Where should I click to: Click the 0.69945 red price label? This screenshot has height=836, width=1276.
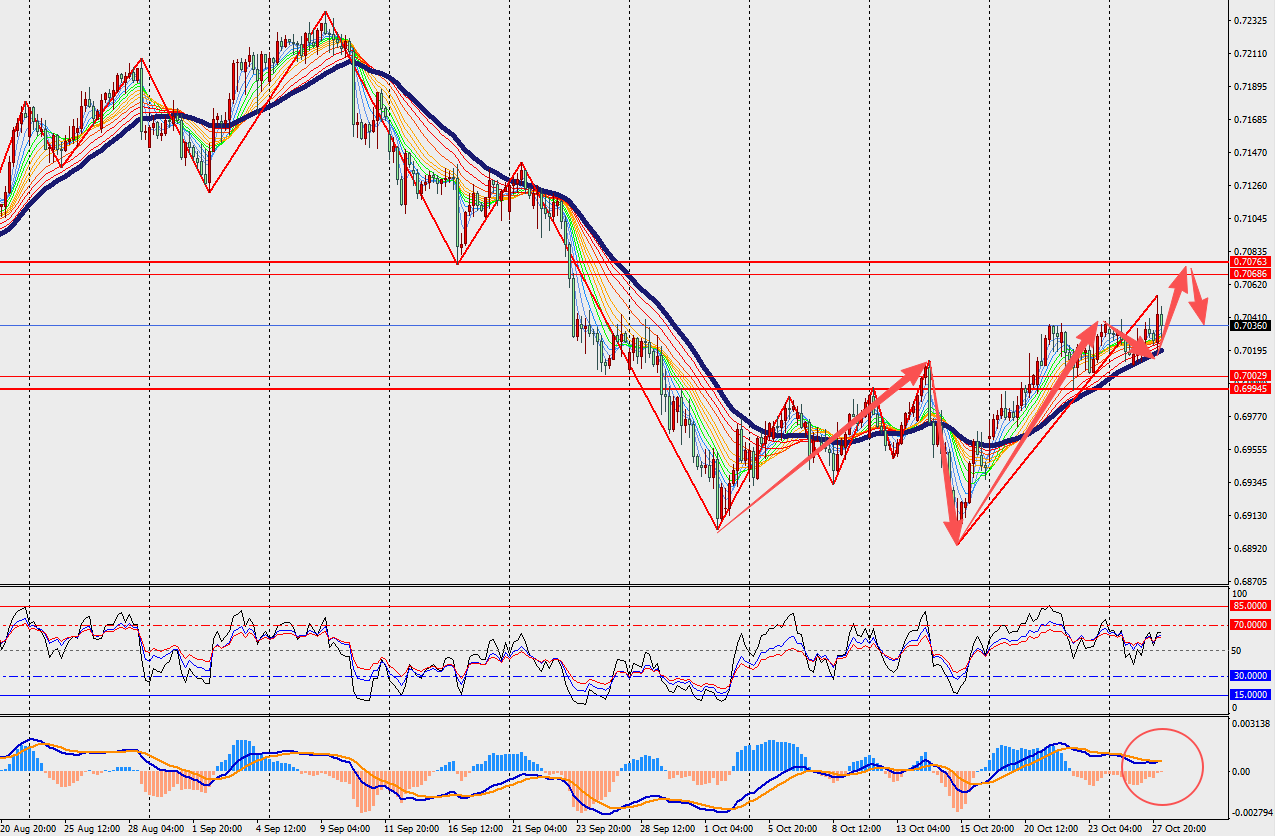click(x=1250, y=388)
